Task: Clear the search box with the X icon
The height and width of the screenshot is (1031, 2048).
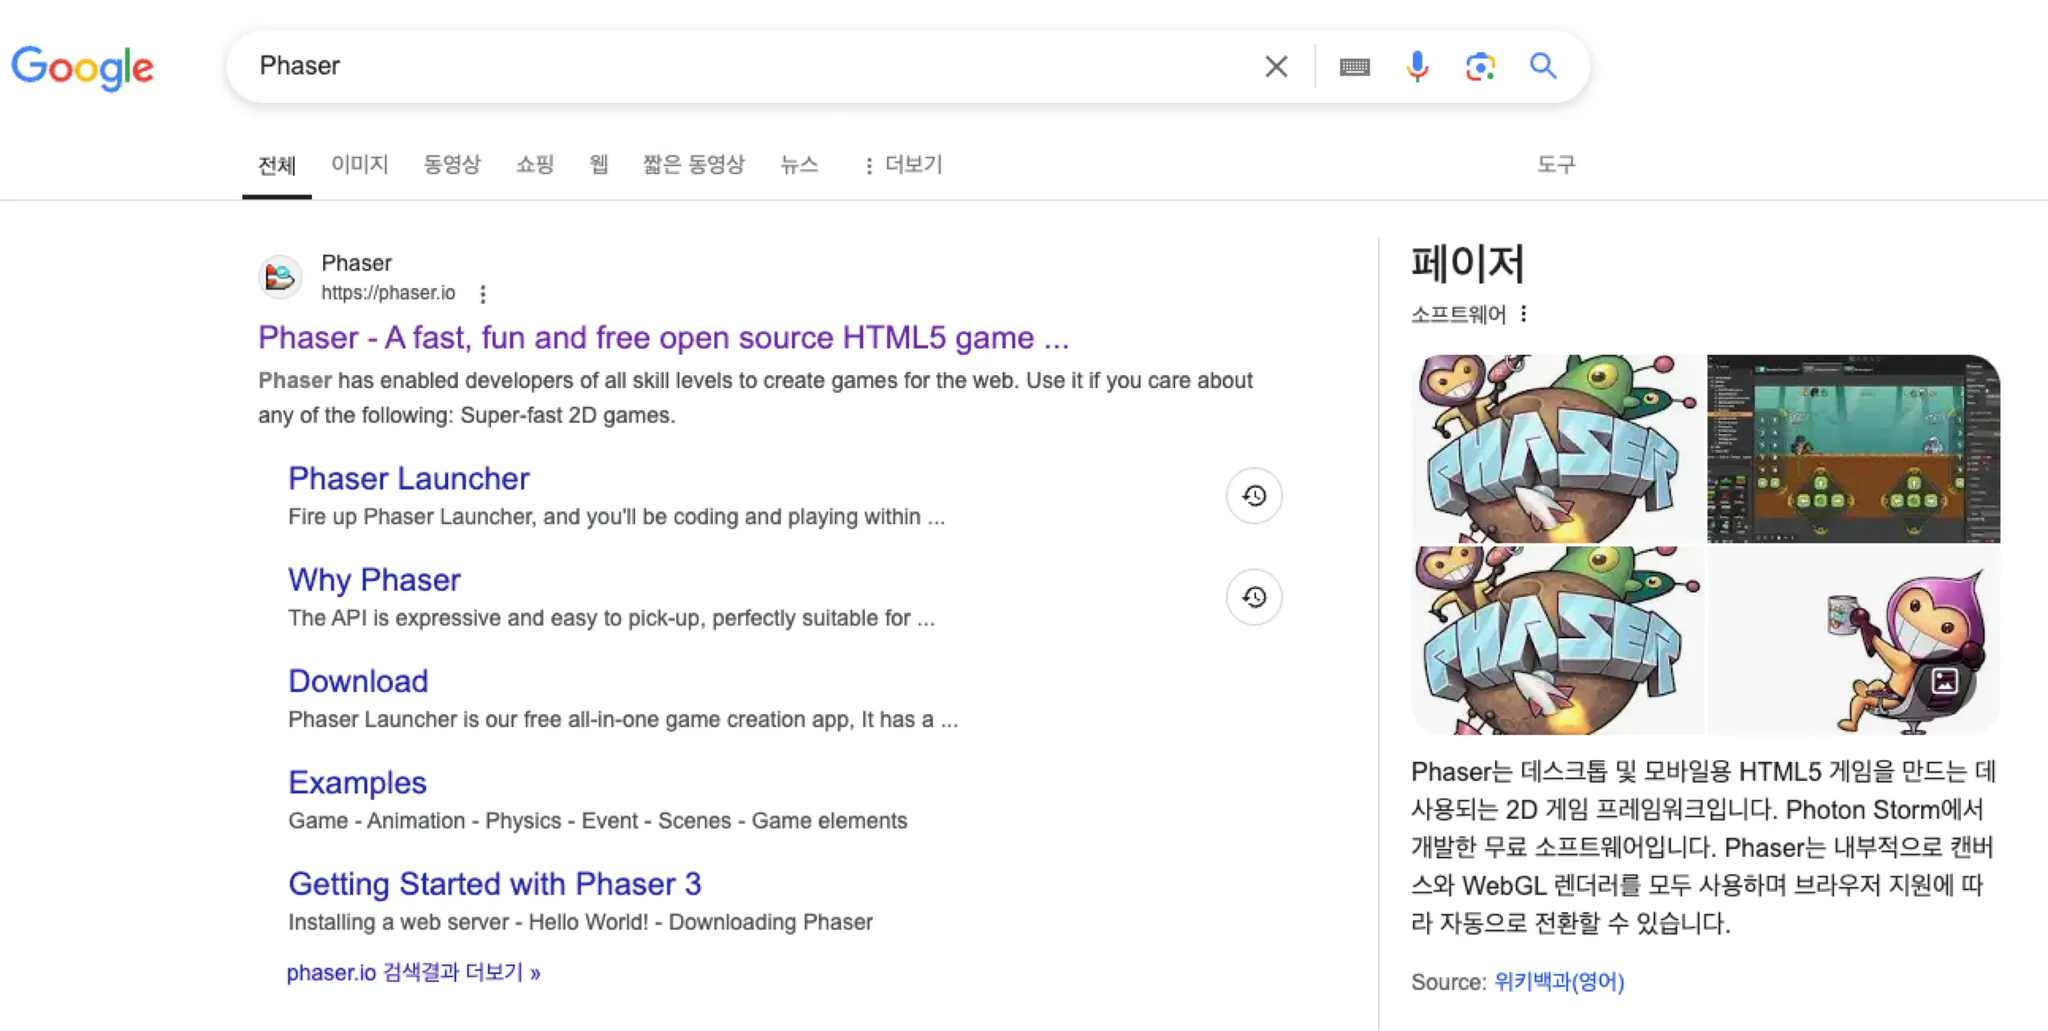Action: click(x=1276, y=66)
